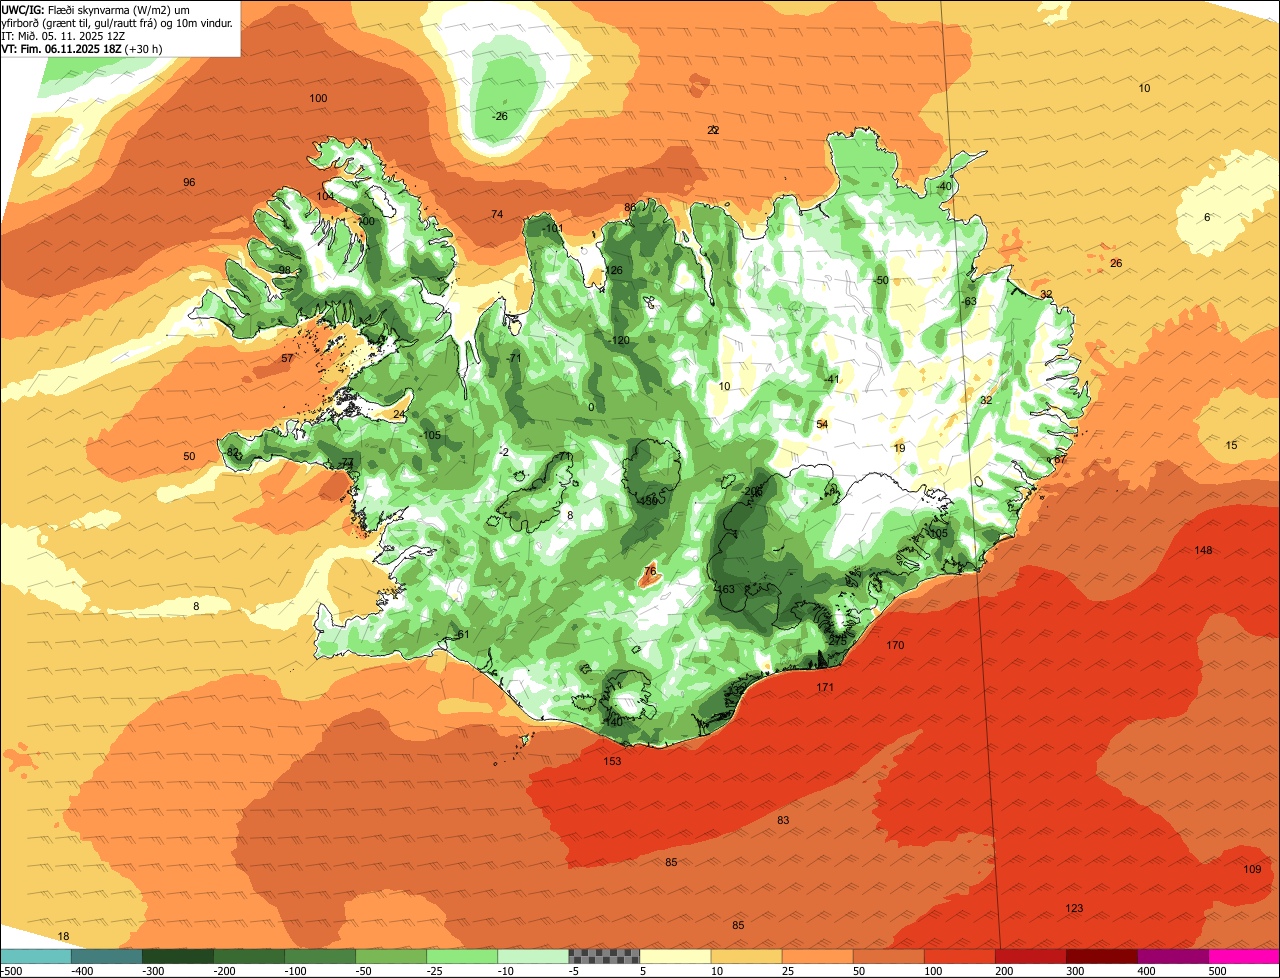Click the map value '109'
This screenshot has width=1280, height=978.
(x=1252, y=869)
